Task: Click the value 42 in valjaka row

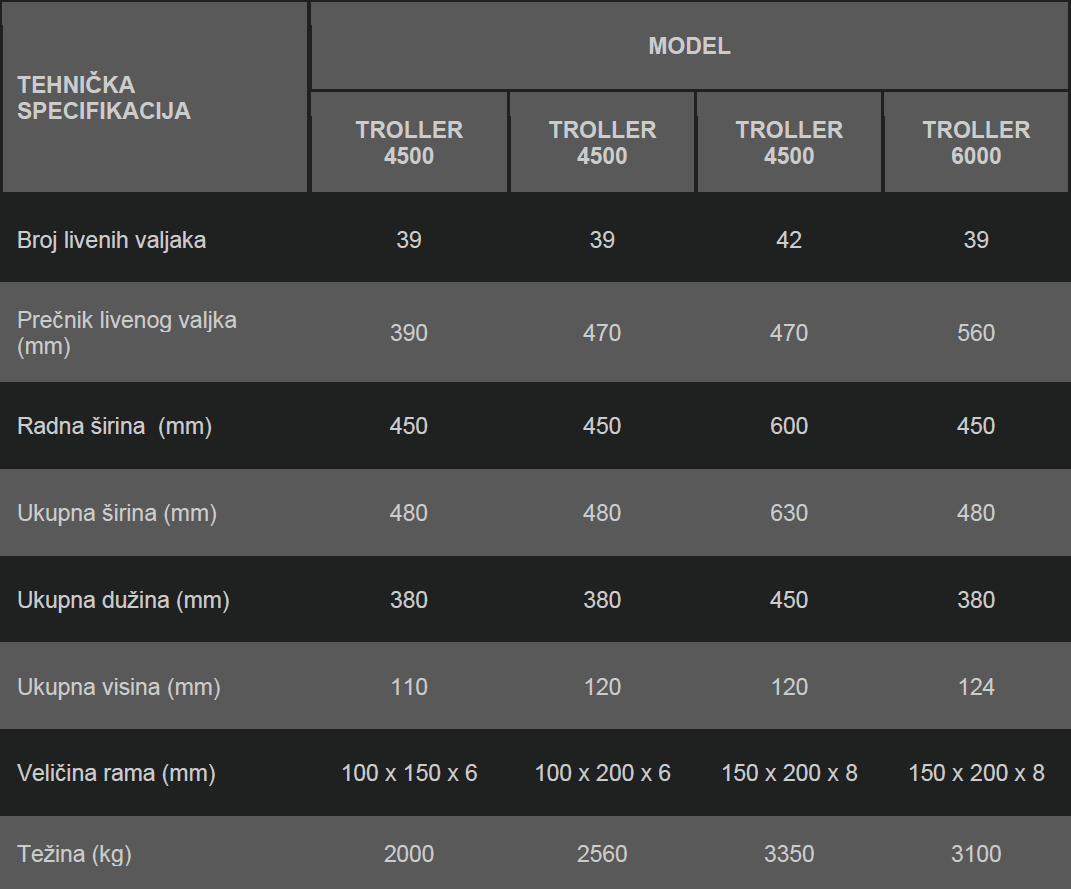Action: (789, 240)
